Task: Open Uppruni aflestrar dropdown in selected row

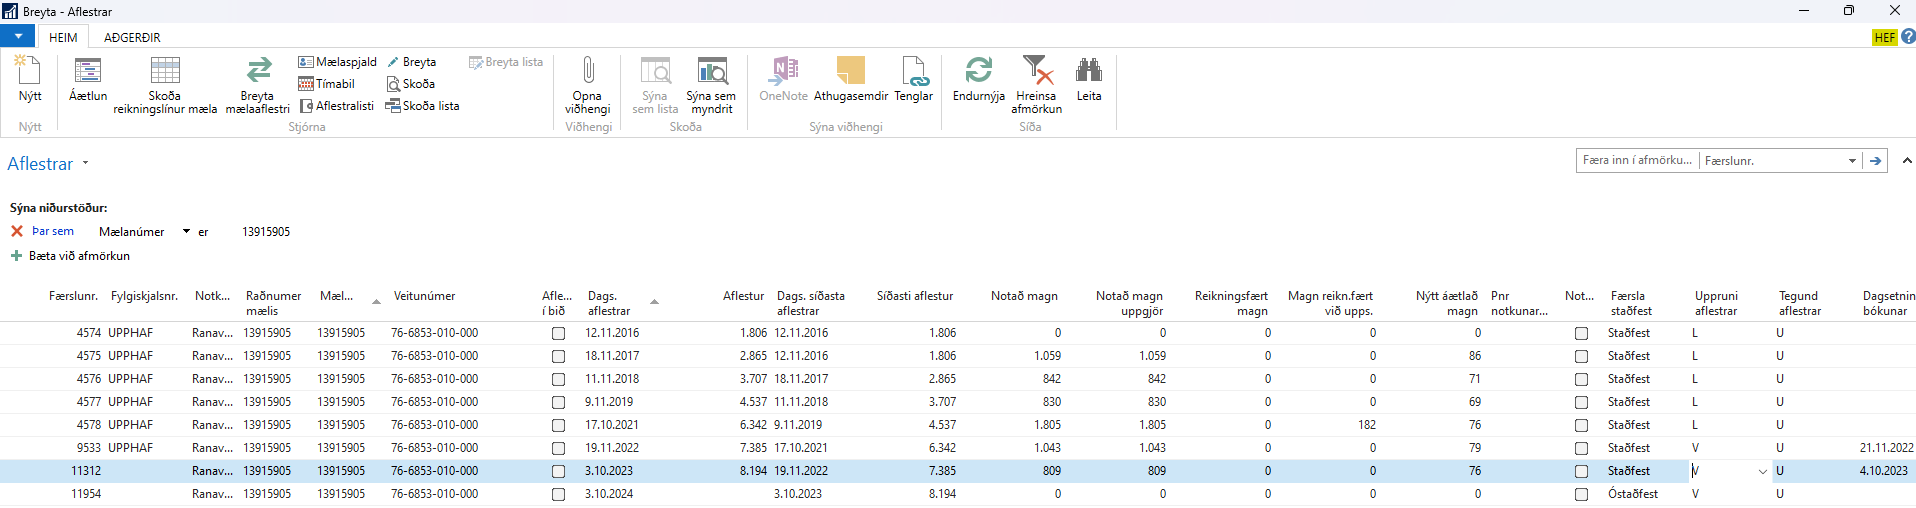Action: [x=1762, y=471]
